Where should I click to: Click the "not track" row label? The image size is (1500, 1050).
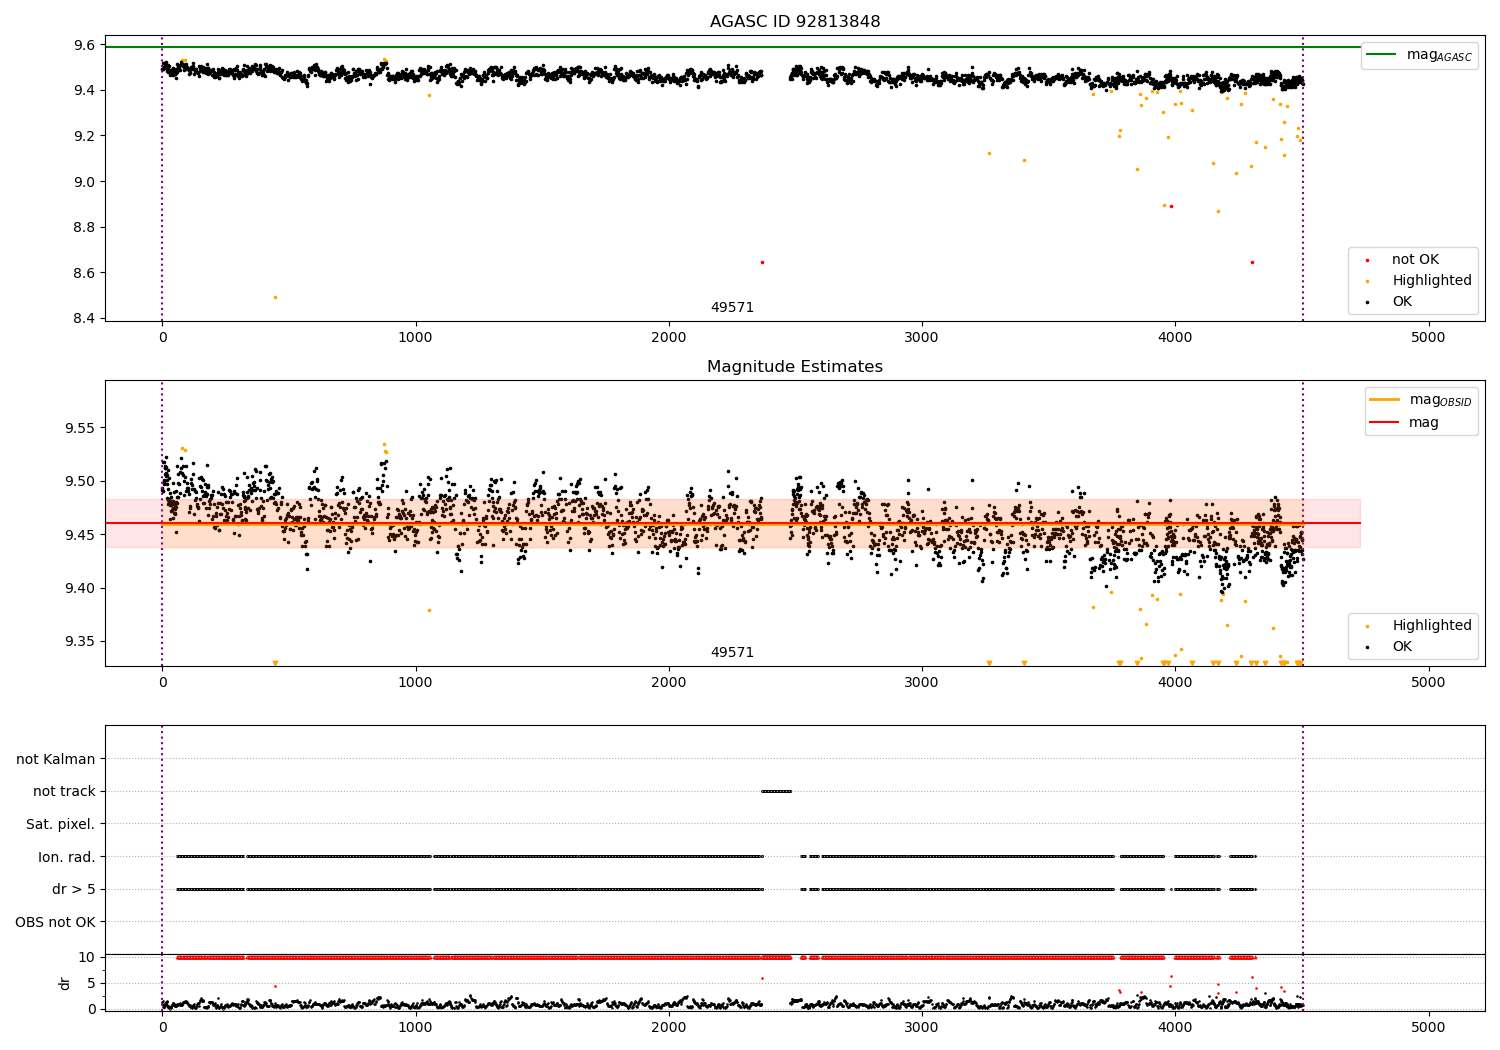pos(64,792)
